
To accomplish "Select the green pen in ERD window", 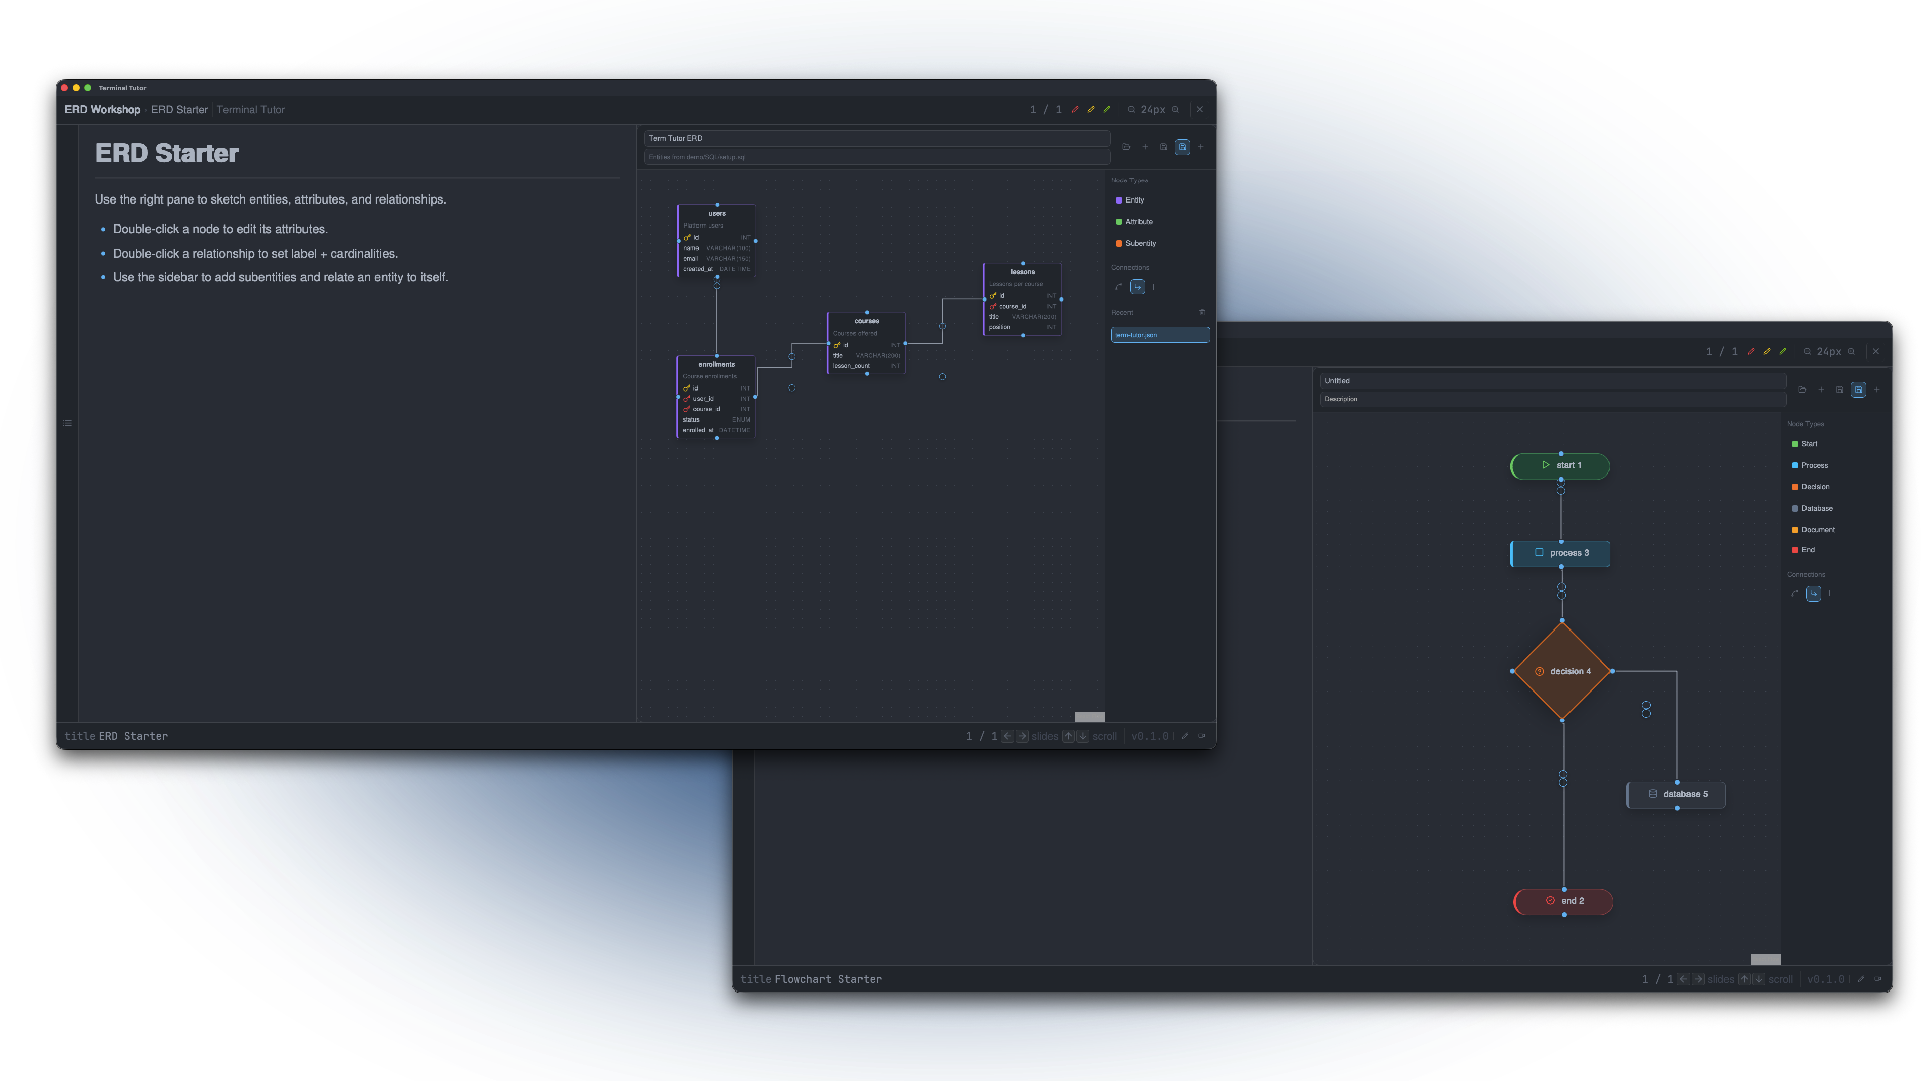I will (x=1107, y=110).
